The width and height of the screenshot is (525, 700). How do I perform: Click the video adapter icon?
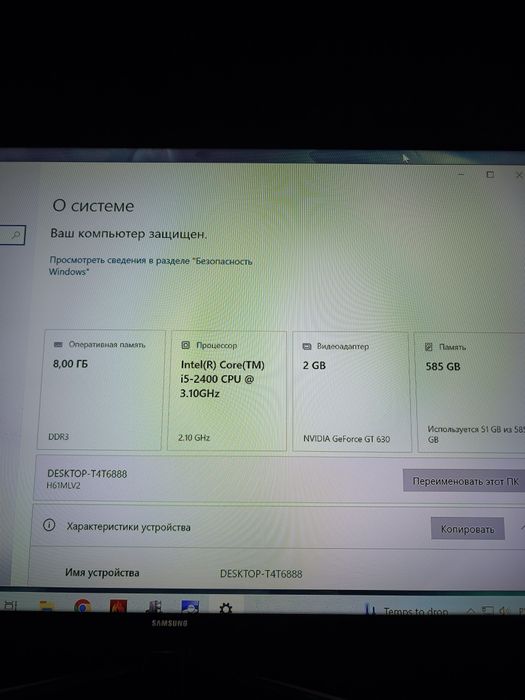click(307, 346)
